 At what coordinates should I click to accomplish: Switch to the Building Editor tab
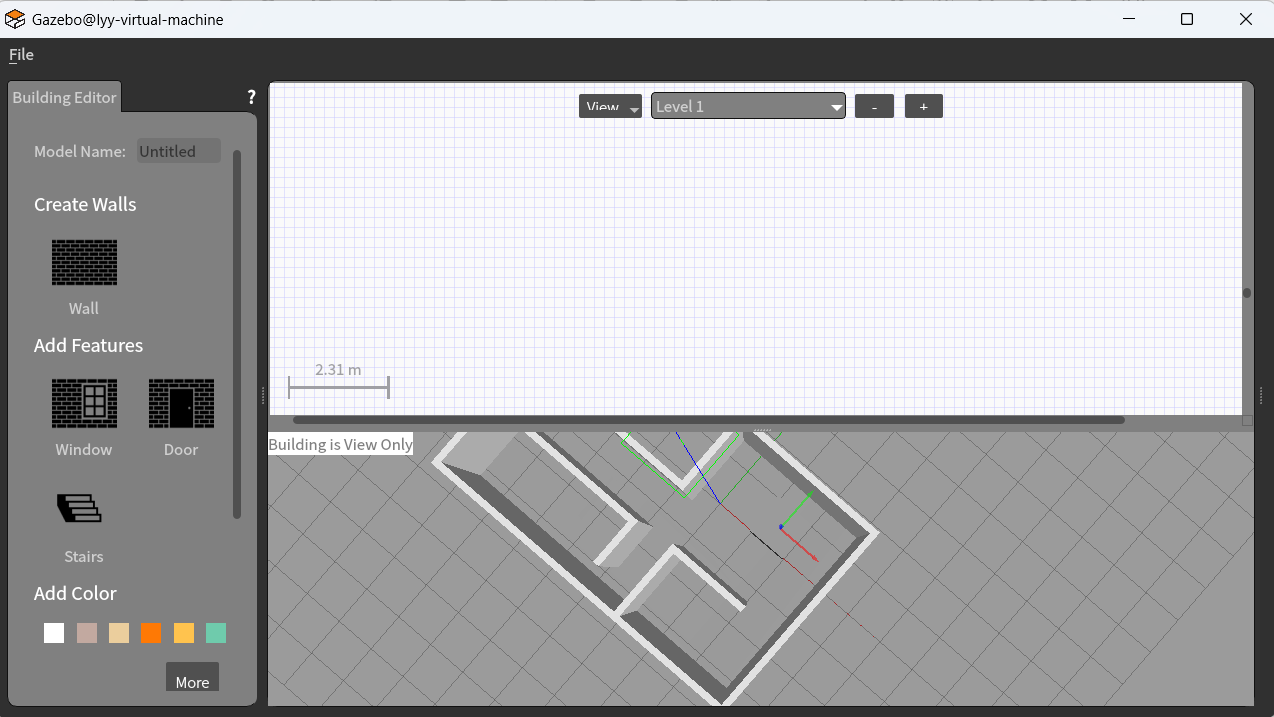[64, 97]
